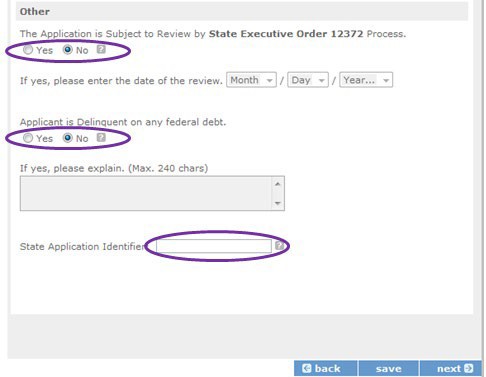Open help icon beside State Application Identifier
Viewport: 486px width, 377px height.
pos(279,246)
